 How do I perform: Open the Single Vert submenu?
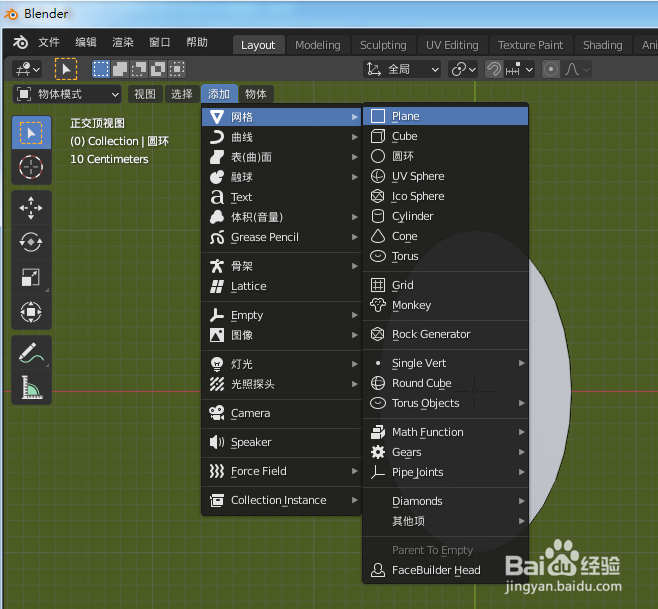(x=445, y=363)
